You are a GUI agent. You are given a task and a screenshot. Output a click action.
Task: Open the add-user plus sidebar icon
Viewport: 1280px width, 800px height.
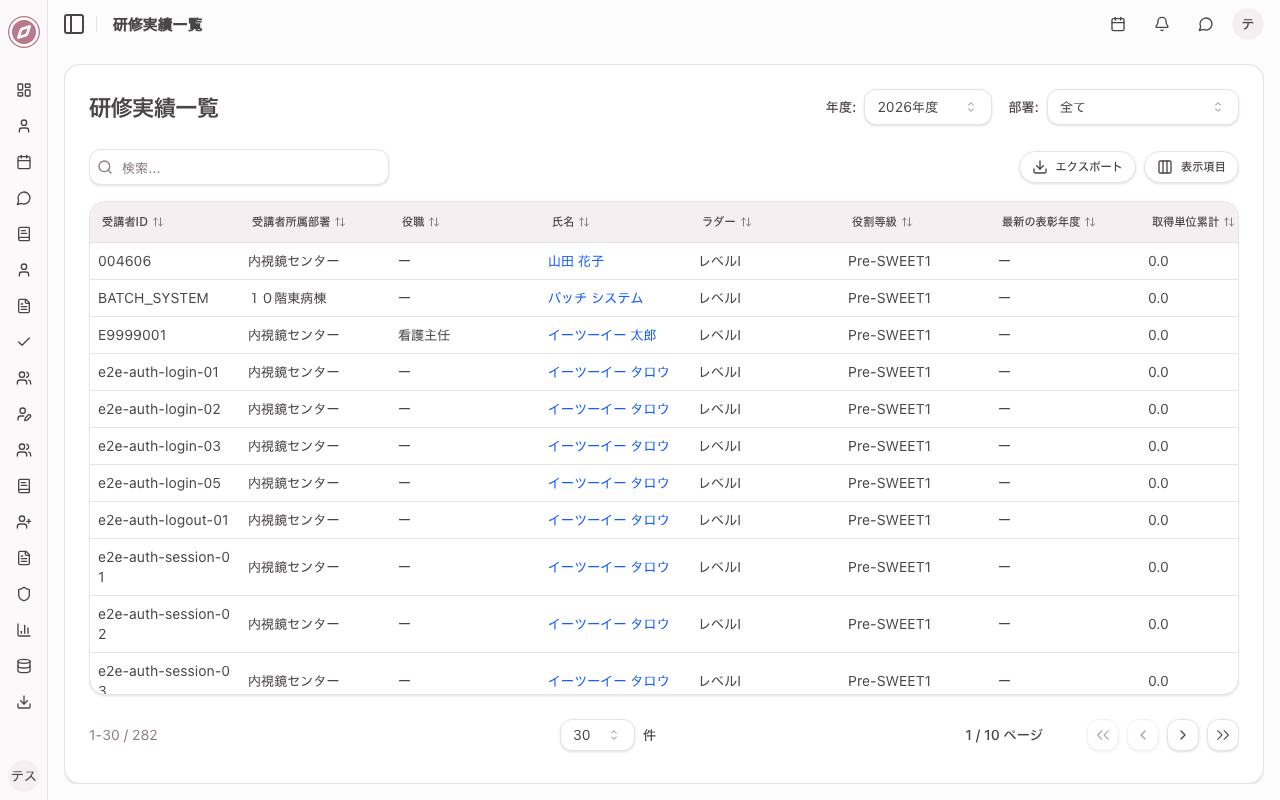[x=24, y=522]
